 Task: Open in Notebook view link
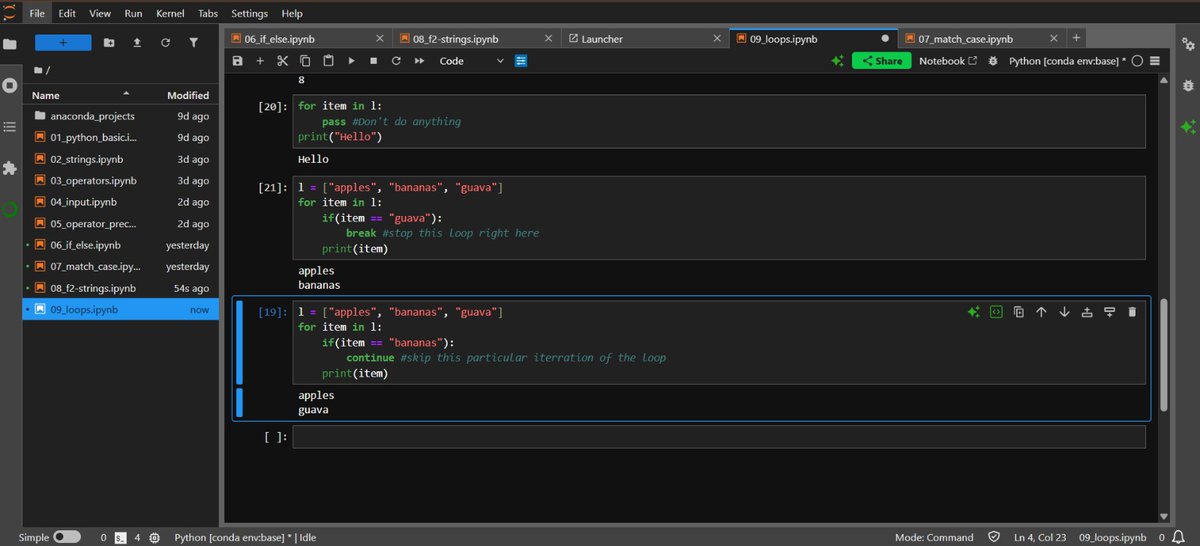(x=948, y=61)
